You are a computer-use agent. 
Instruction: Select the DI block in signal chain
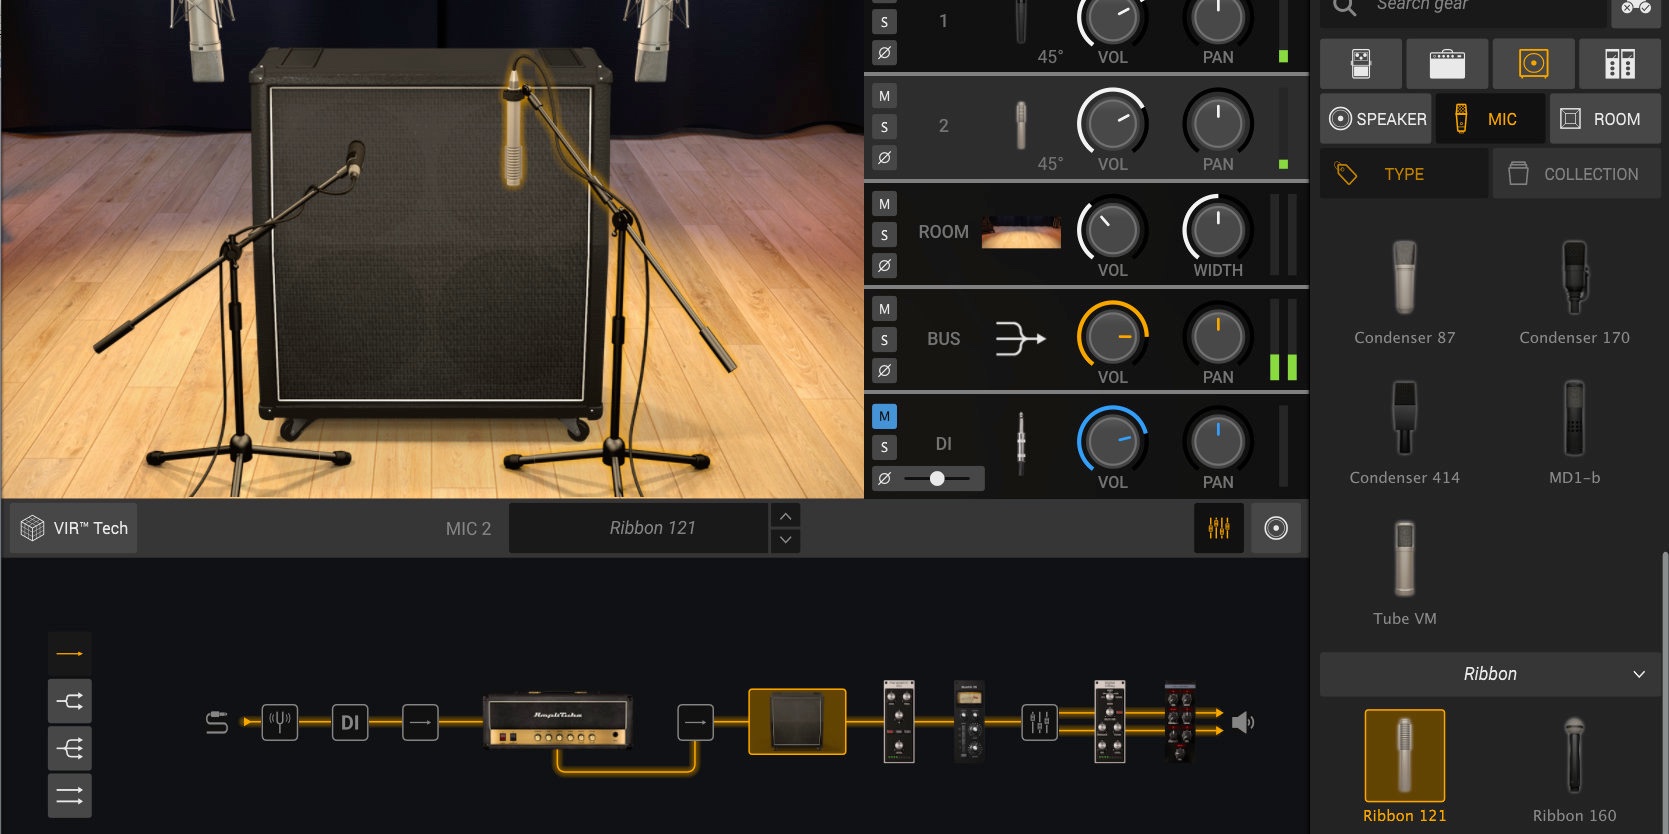(350, 722)
